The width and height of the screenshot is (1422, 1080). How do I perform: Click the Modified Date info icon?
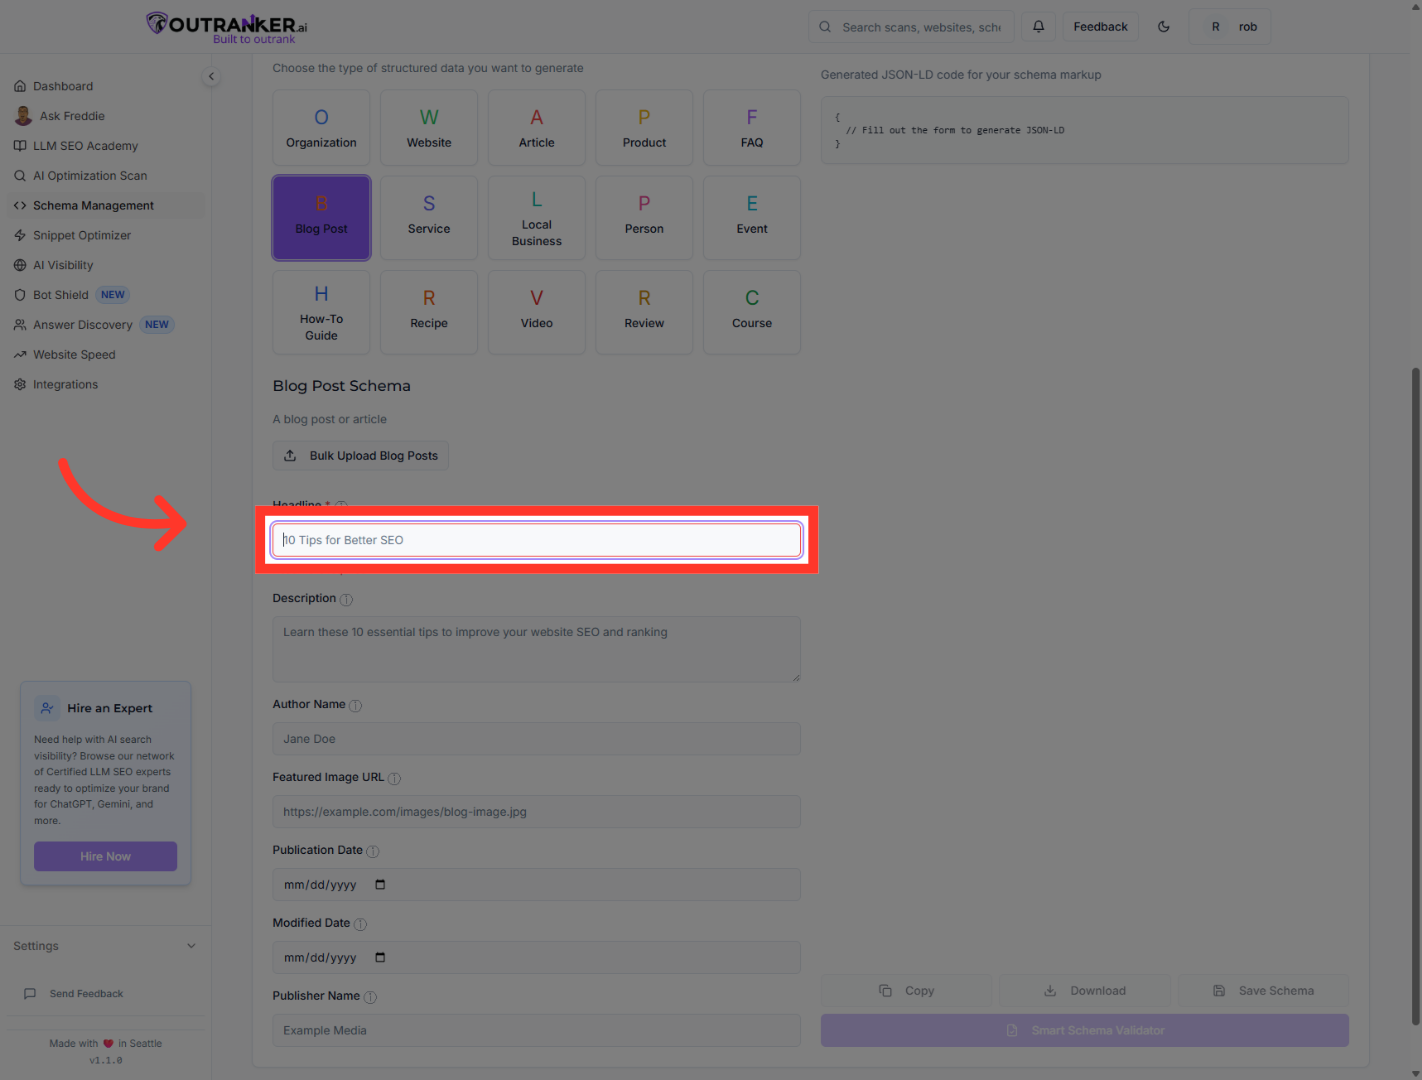point(360,925)
